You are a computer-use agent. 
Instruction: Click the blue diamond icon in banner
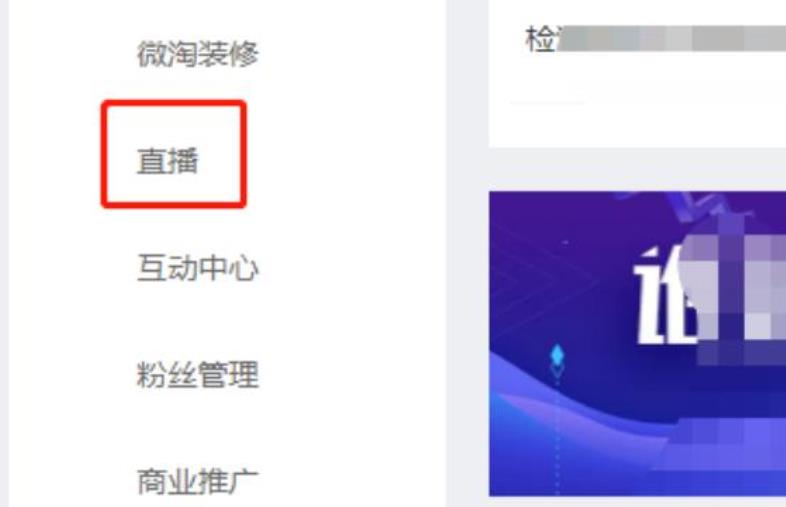[x=557, y=355]
